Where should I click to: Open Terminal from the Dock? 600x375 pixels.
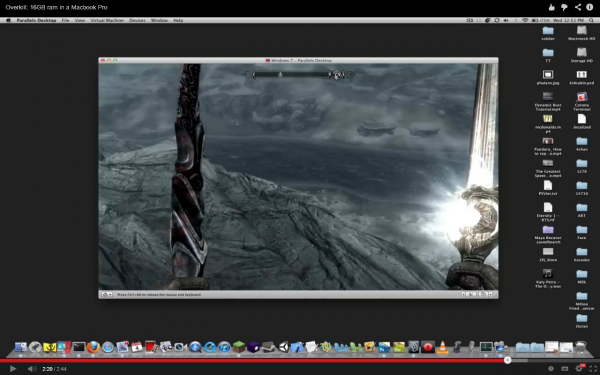(79, 347)
